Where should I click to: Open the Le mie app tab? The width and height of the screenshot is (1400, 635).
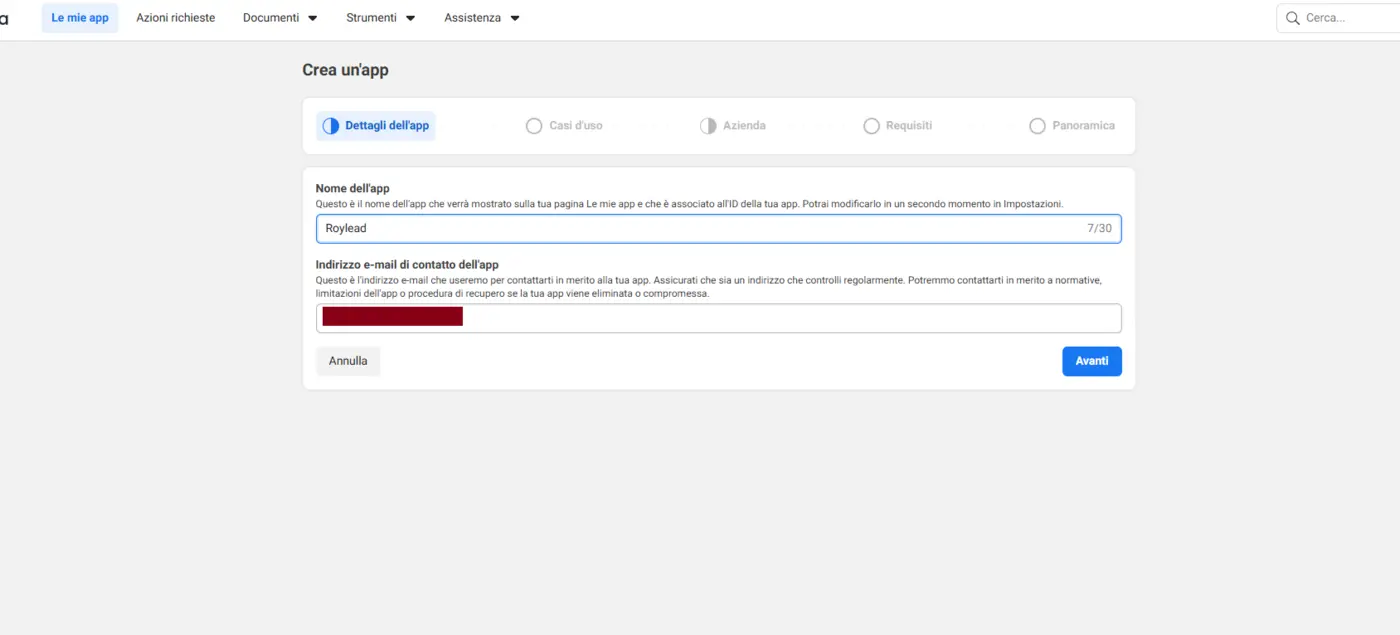pyautogui.click(x=80, y=18)
